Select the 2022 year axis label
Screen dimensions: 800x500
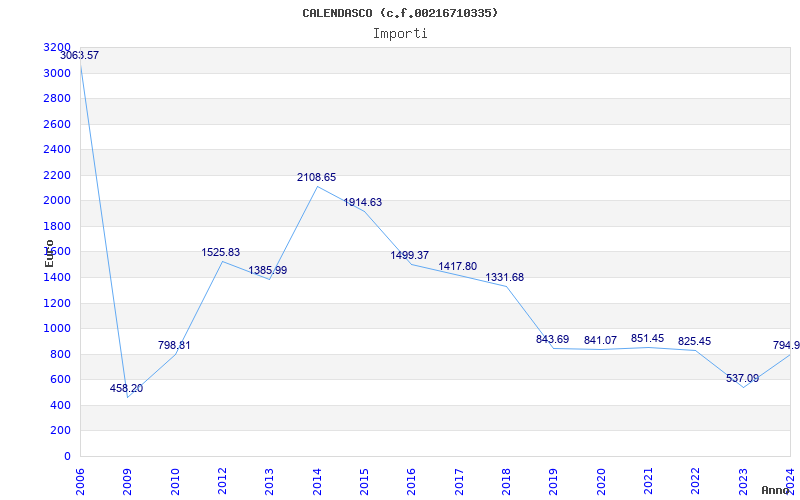coord(696,482)
